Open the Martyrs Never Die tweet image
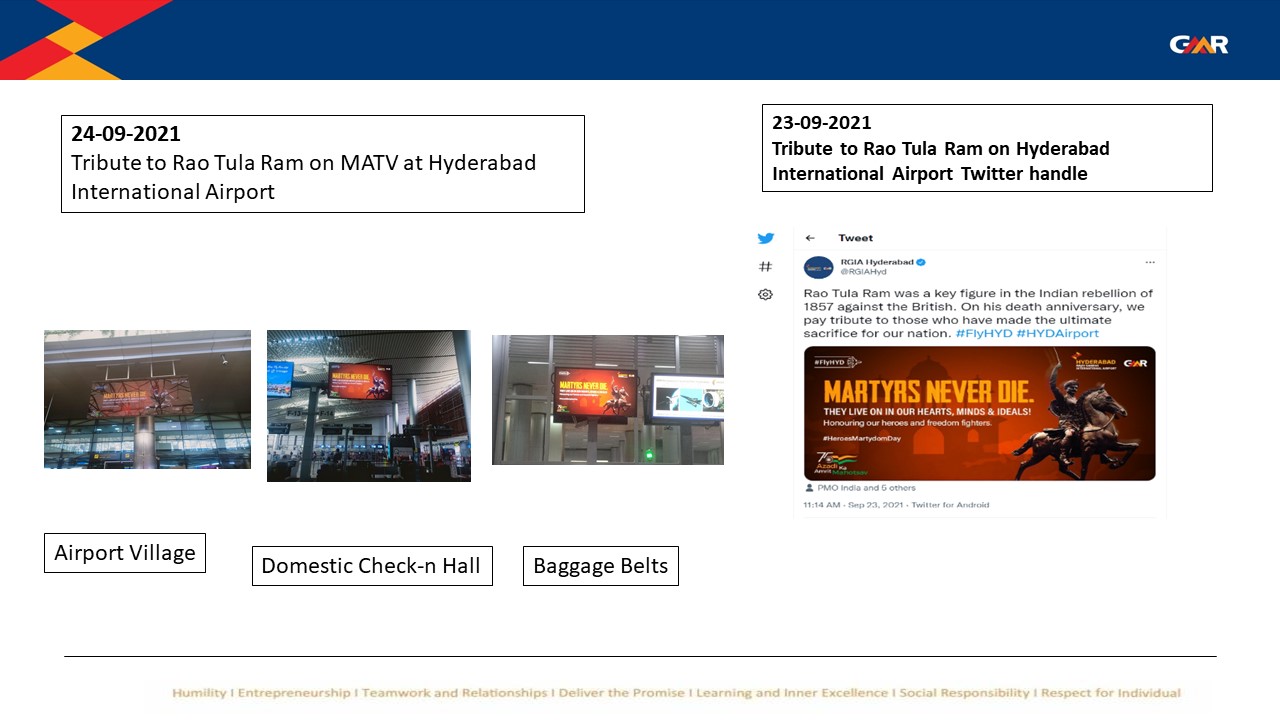The height and width of the screenshot is (720, 1280). click(979, 413)
